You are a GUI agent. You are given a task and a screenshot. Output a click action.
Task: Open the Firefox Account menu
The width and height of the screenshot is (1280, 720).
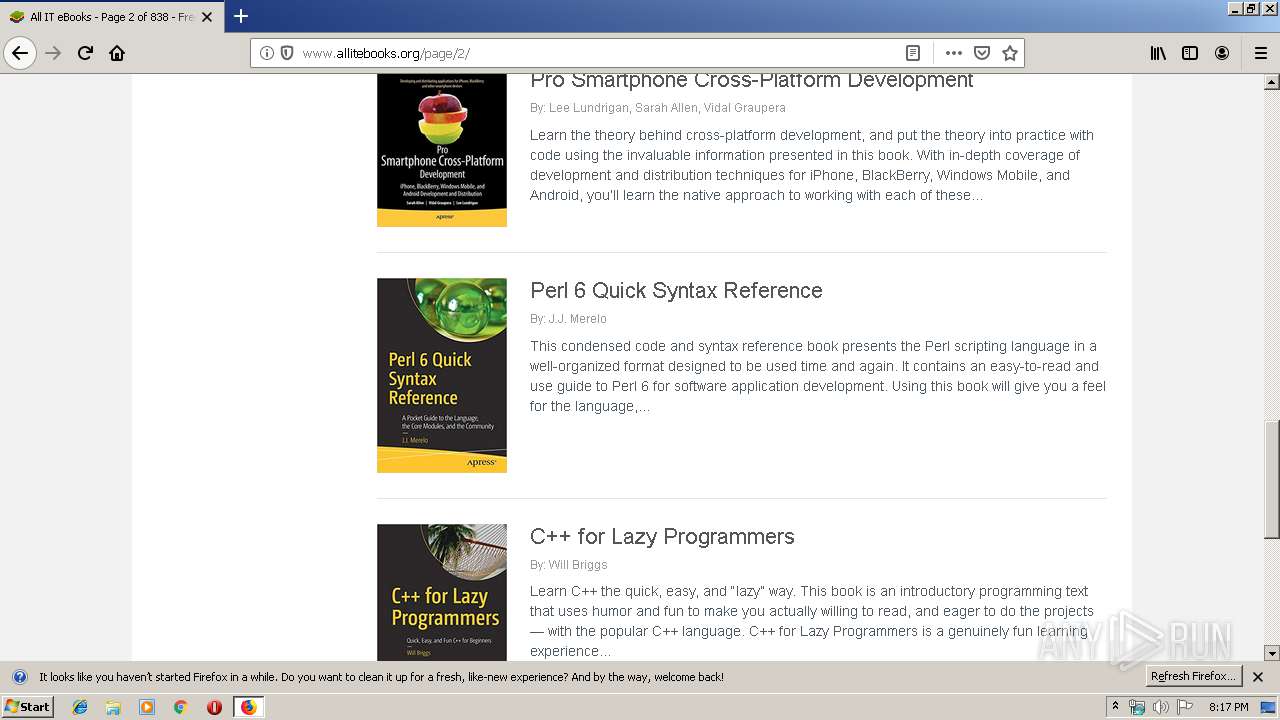(1222, 53)
